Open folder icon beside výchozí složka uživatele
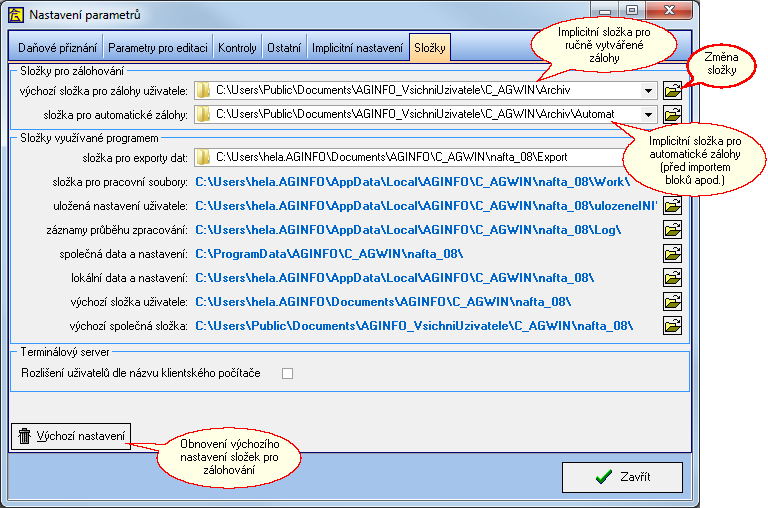The width and height of the screenshot is (768, 508). (672, 302)
